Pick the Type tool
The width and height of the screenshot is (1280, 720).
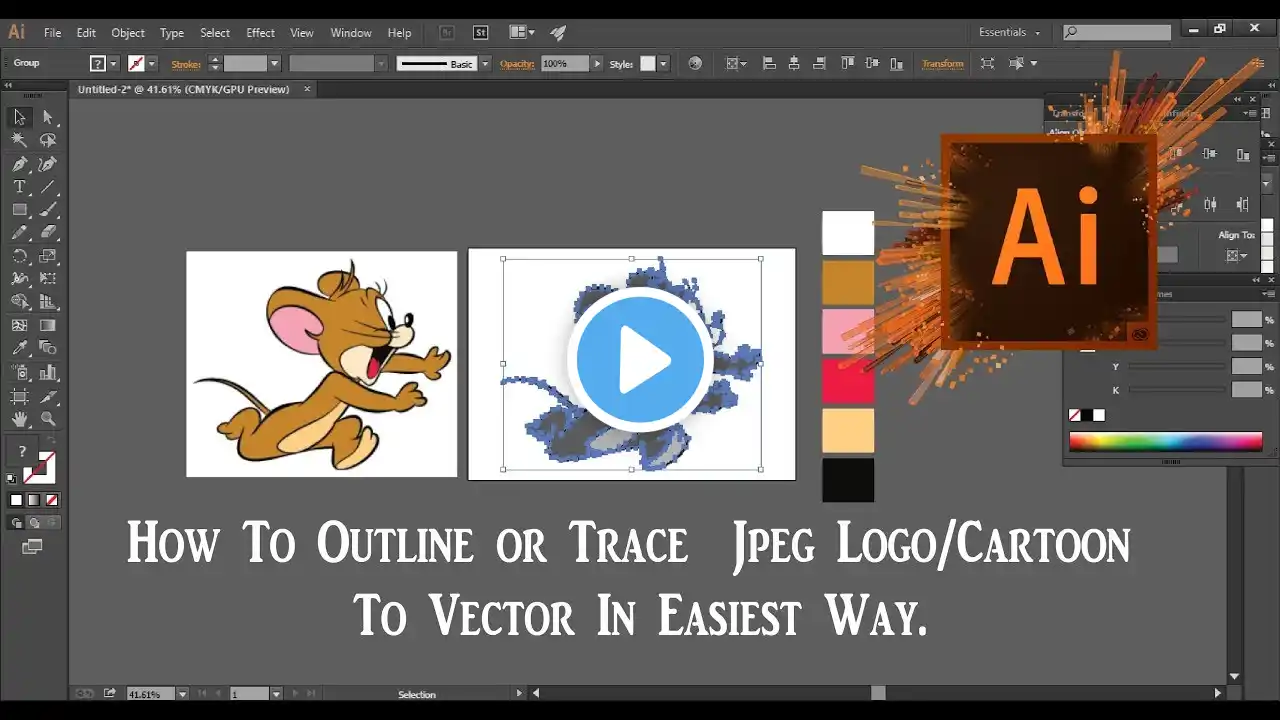point(19,187)
